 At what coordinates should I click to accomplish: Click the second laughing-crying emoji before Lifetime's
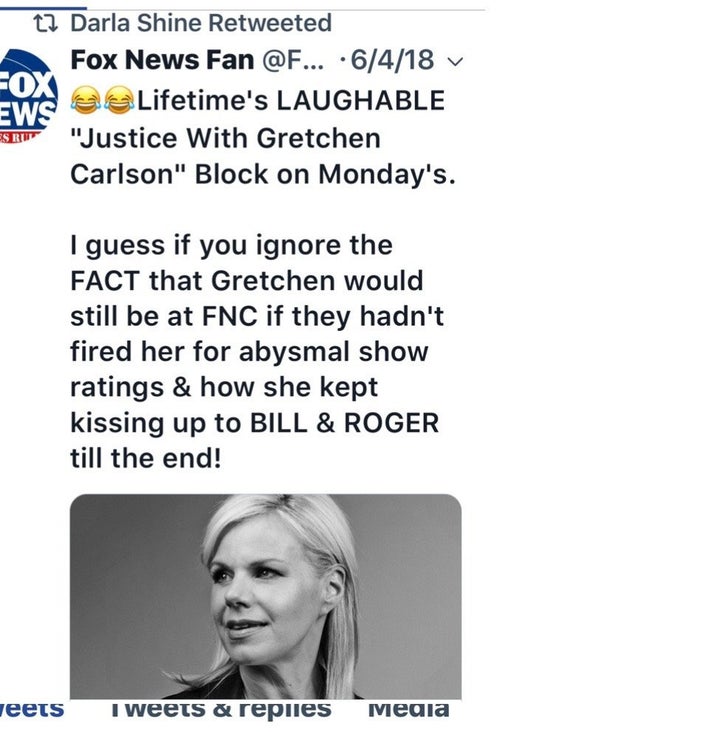coord(119,100)
